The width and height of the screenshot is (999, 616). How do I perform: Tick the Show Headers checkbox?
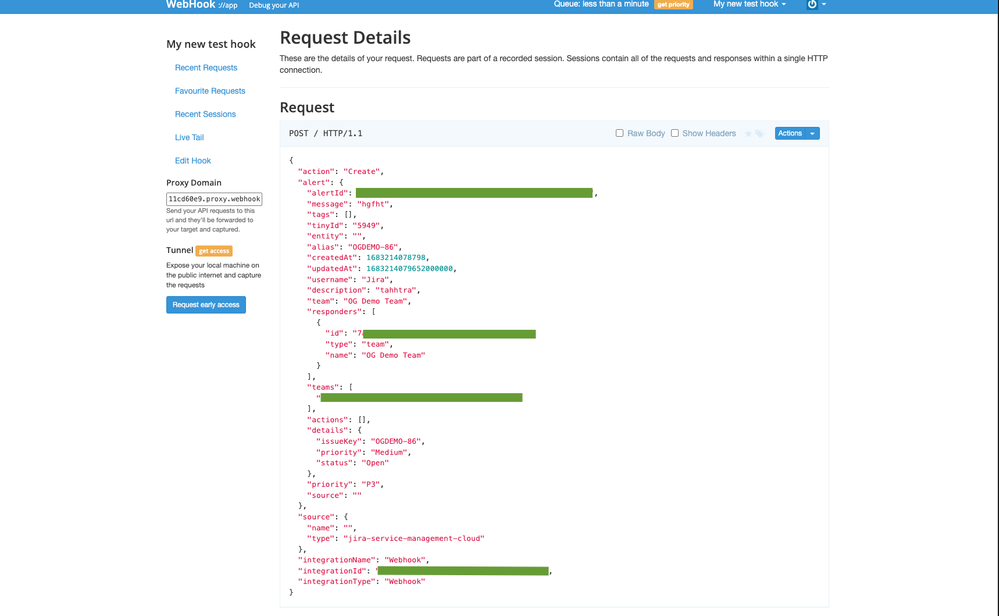675,133
